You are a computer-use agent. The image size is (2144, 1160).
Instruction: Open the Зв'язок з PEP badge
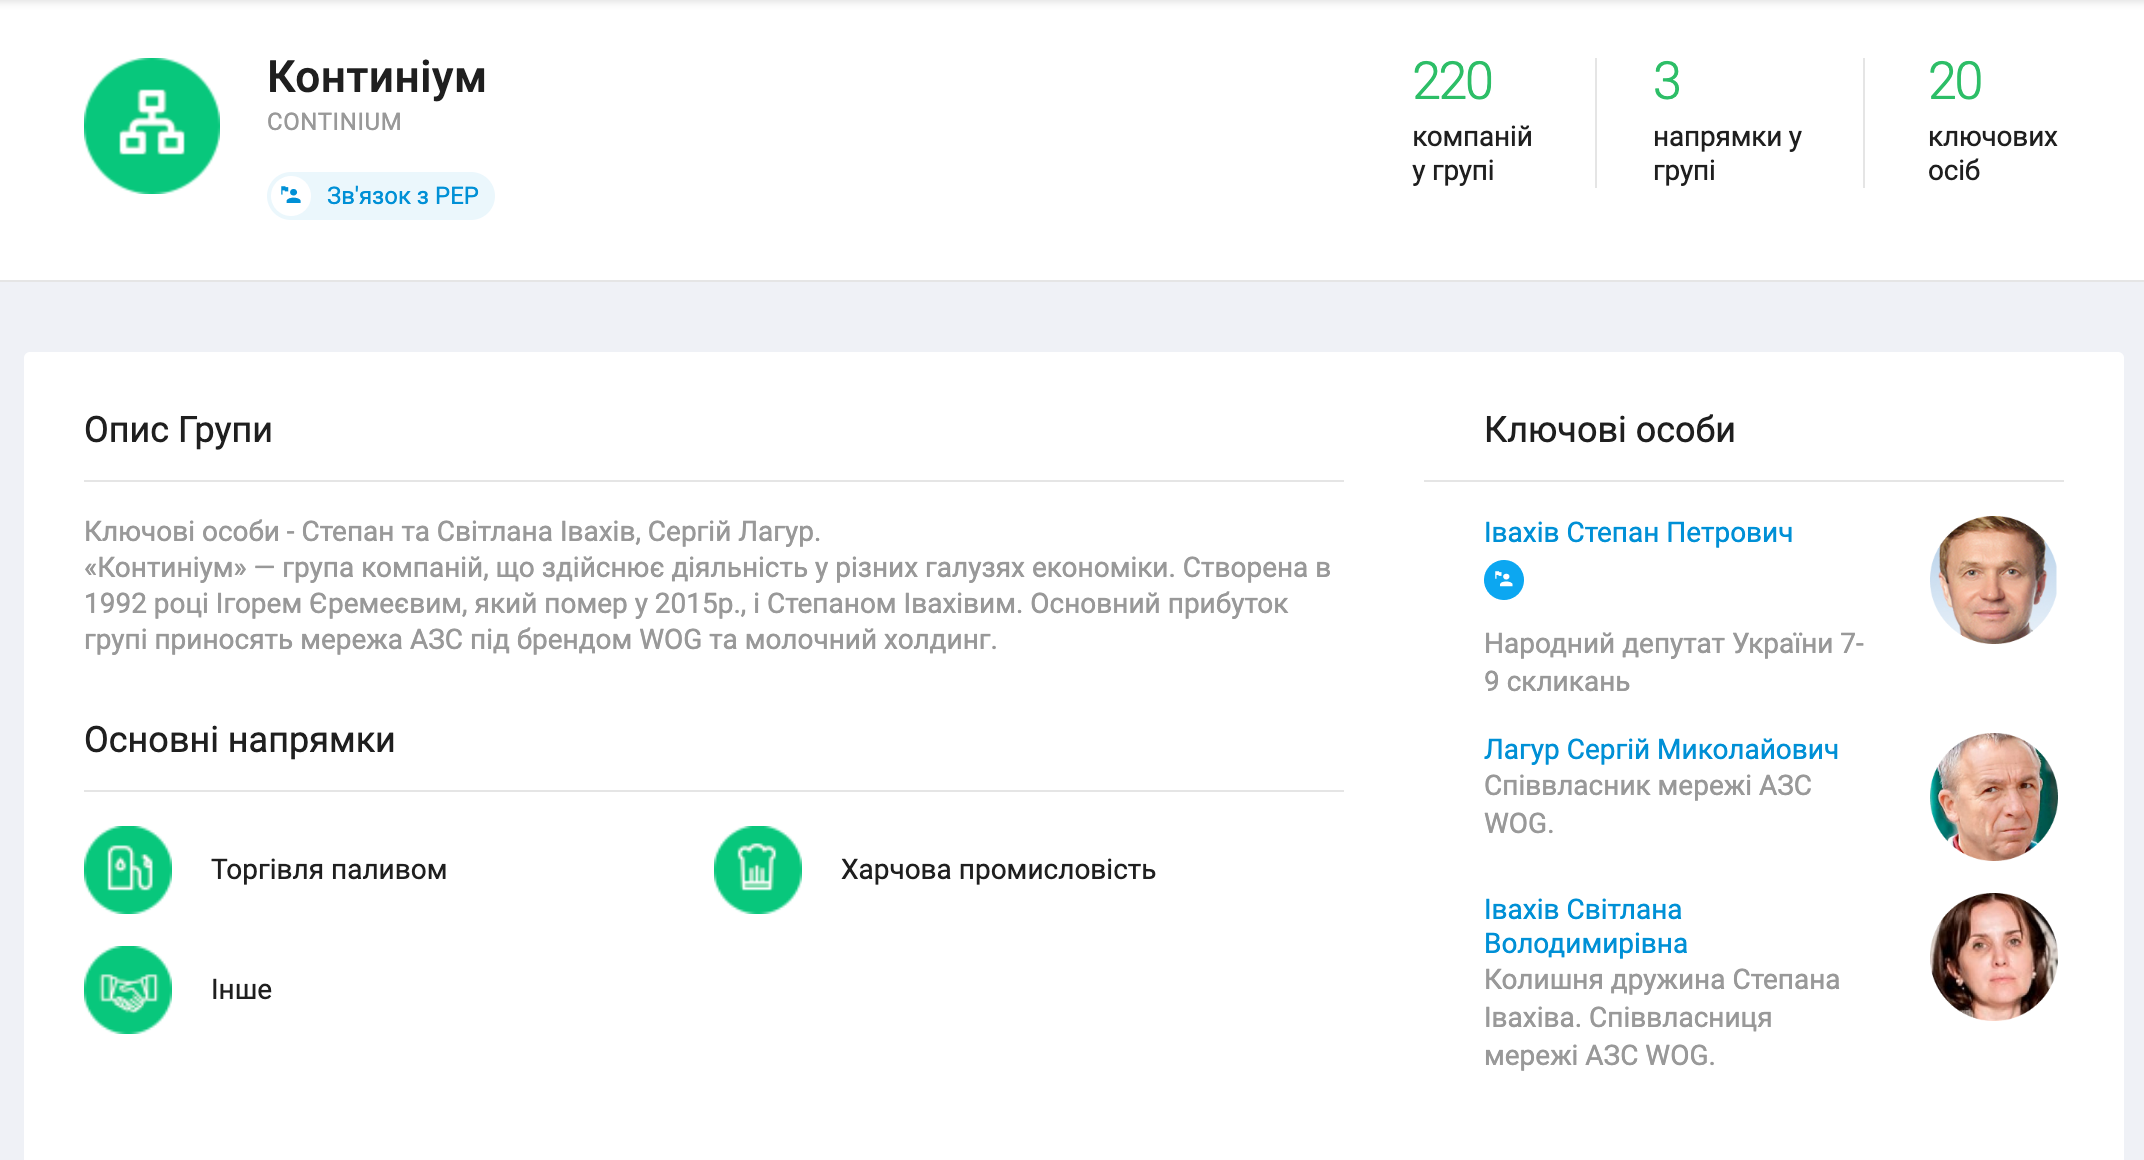click(x=401, y=196)
